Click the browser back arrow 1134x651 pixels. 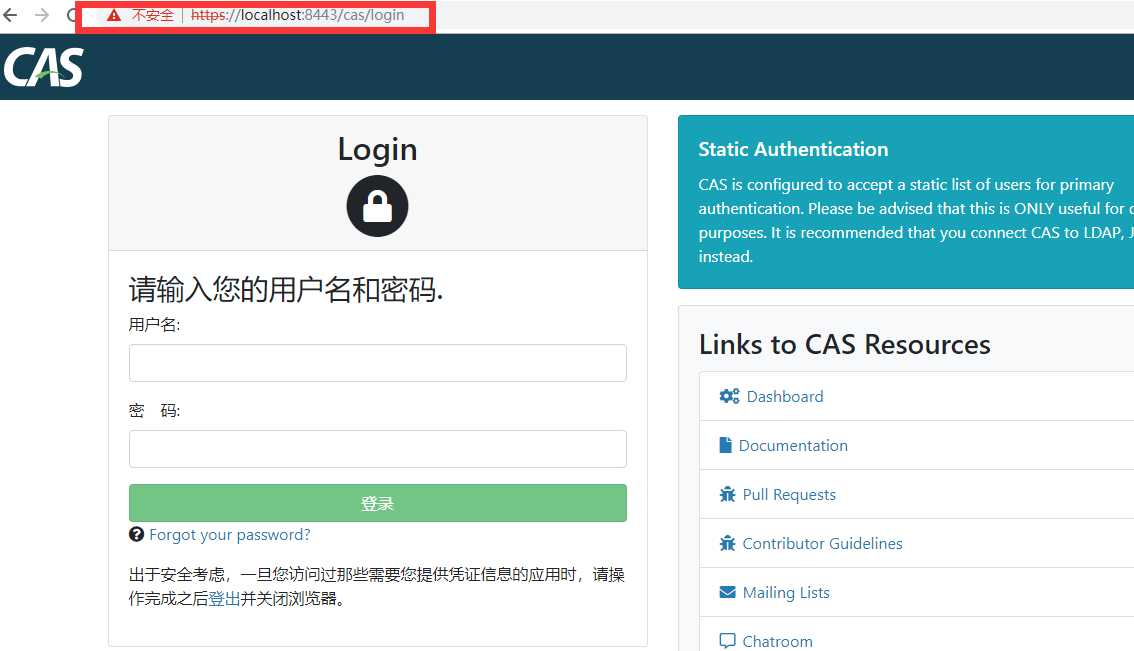coord(10,15)
